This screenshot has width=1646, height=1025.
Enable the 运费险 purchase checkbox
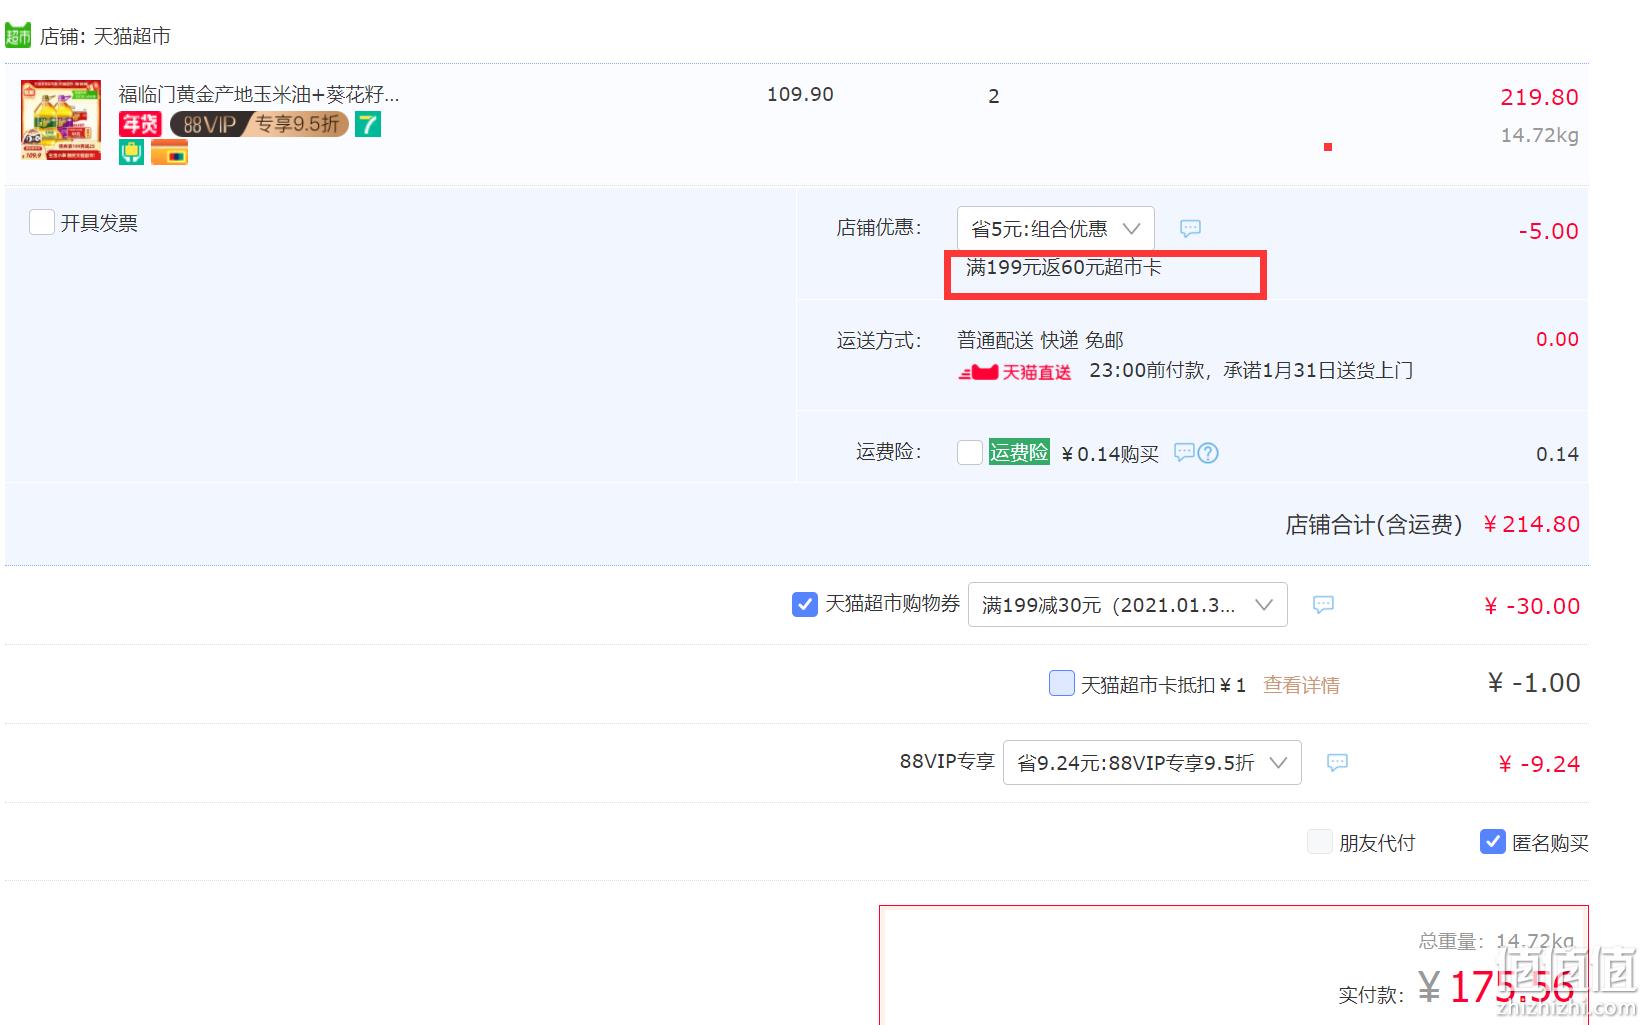click(970, 452)
